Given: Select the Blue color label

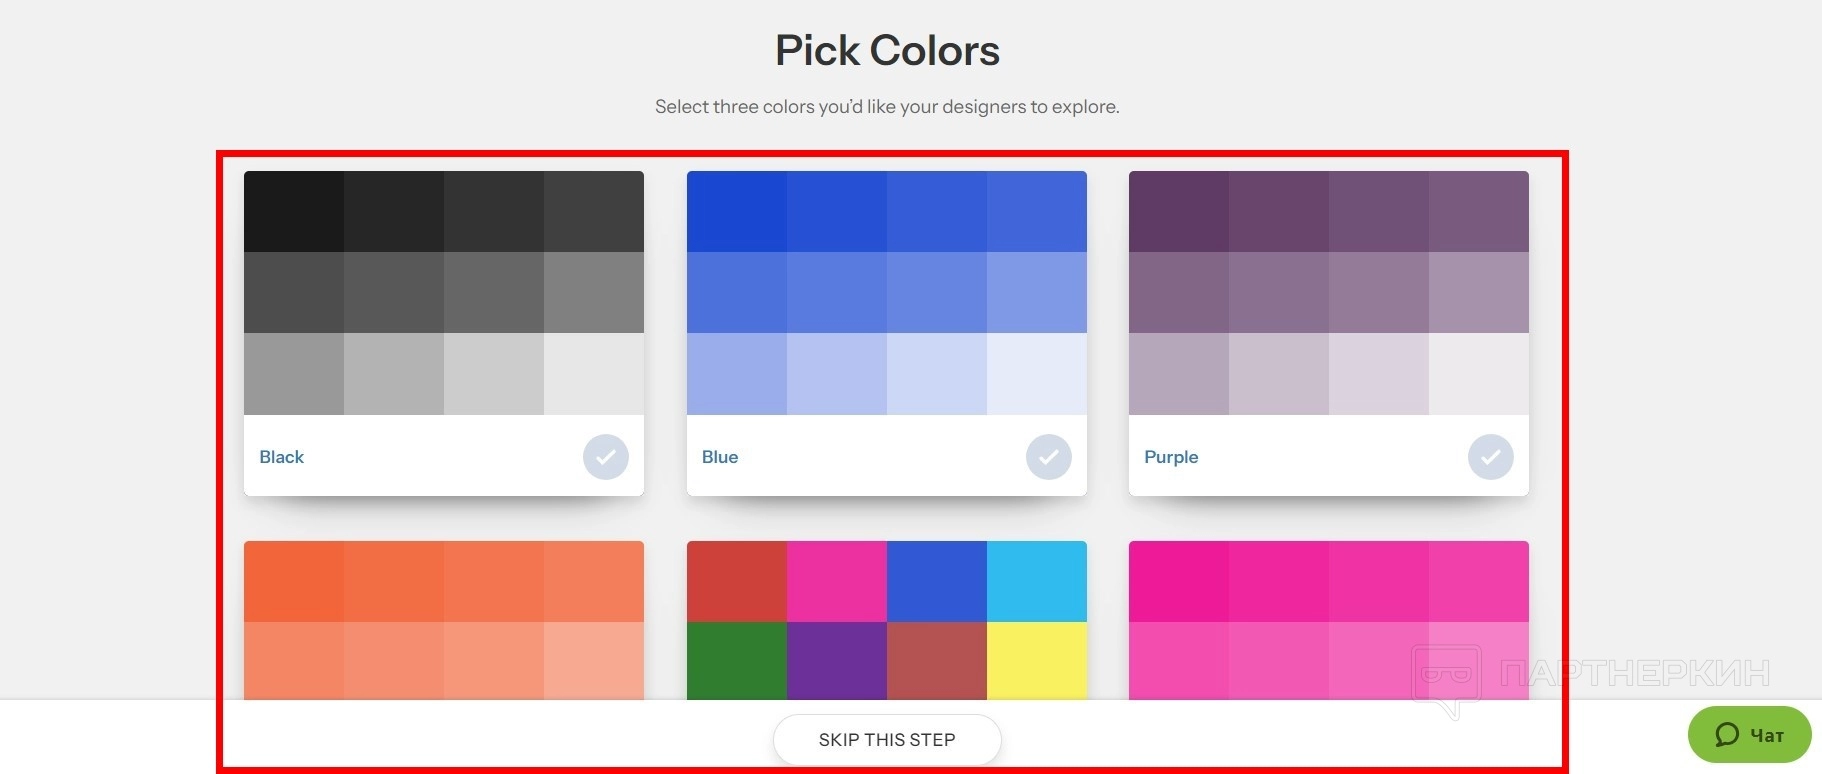Looking at the screenshot, I should click(720, 457).
